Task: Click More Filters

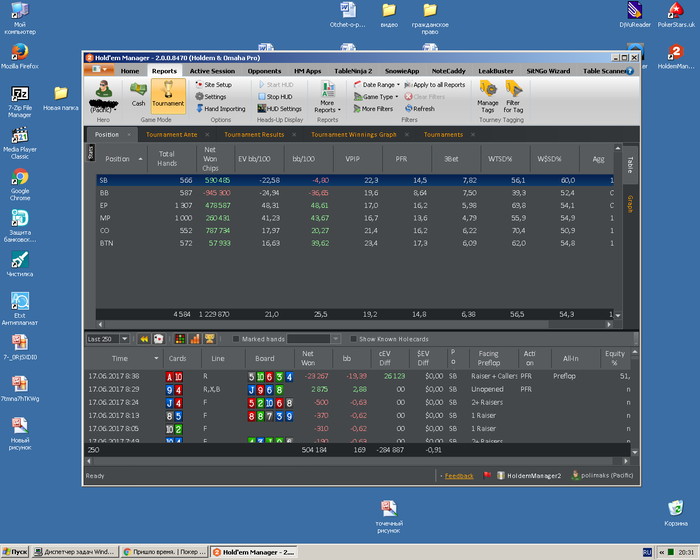Action: click(x=373, y=109)
